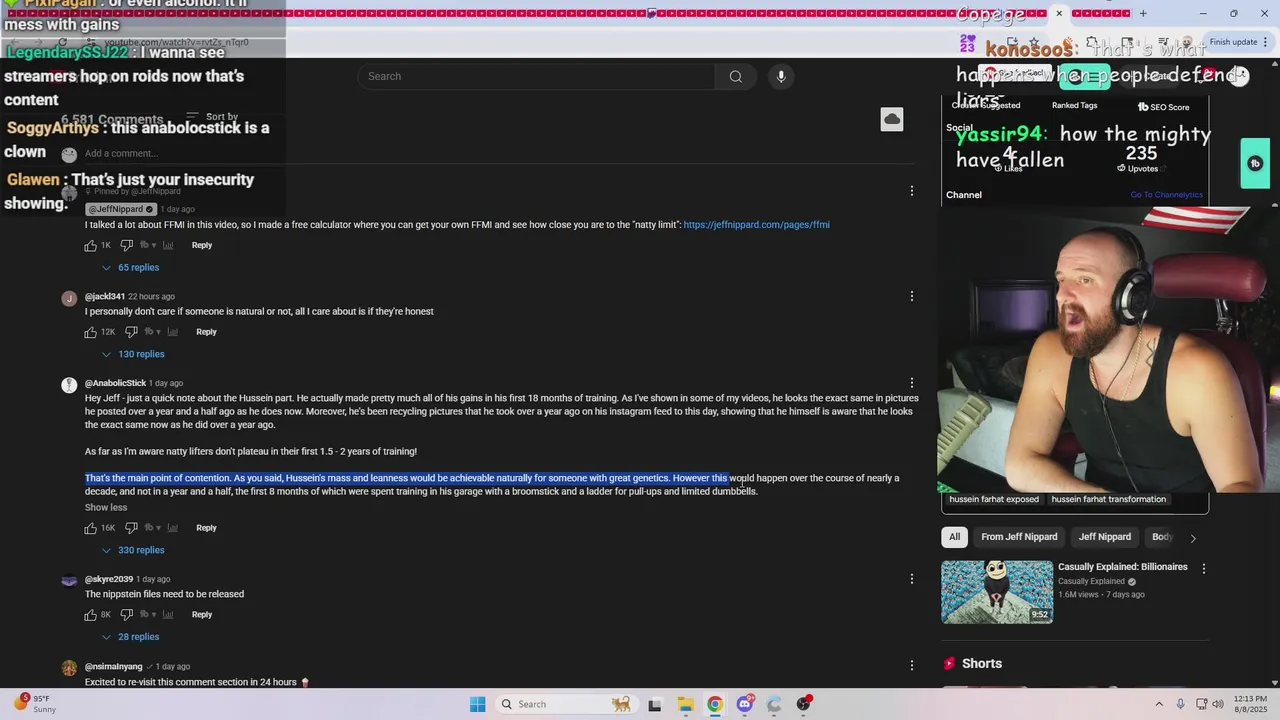Like the pinned @JeffNippard comment
Viewport: 1280px width, 720px height.
[x=91, y=245]
